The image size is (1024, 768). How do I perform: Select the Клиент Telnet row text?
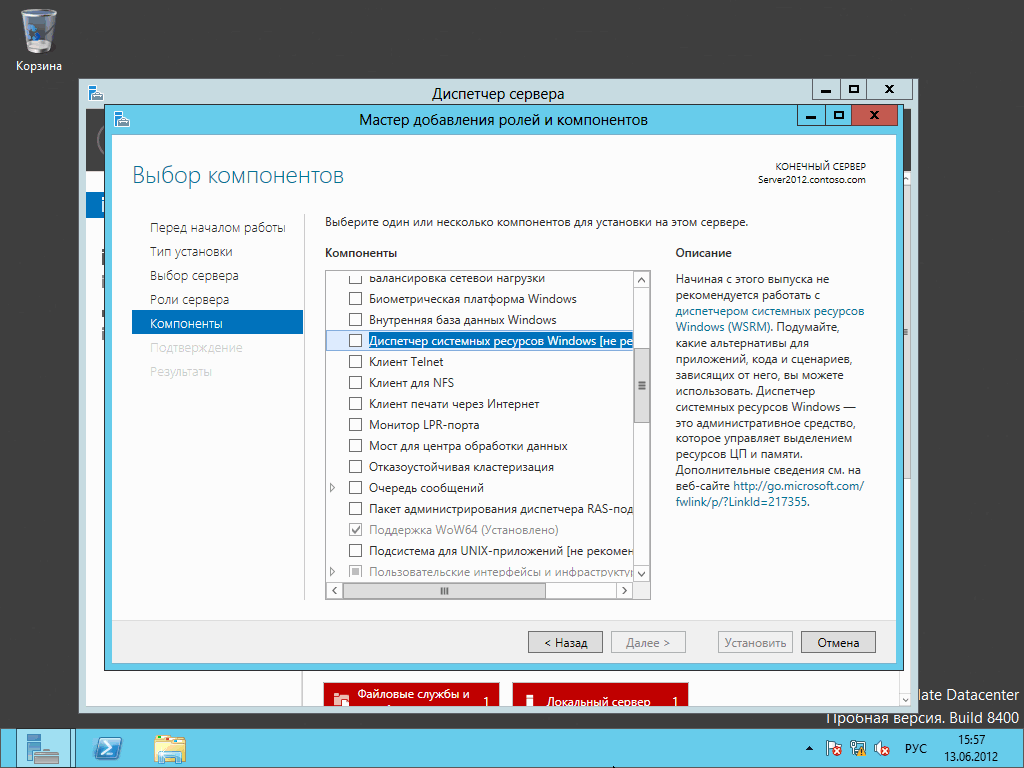[406, 362]
